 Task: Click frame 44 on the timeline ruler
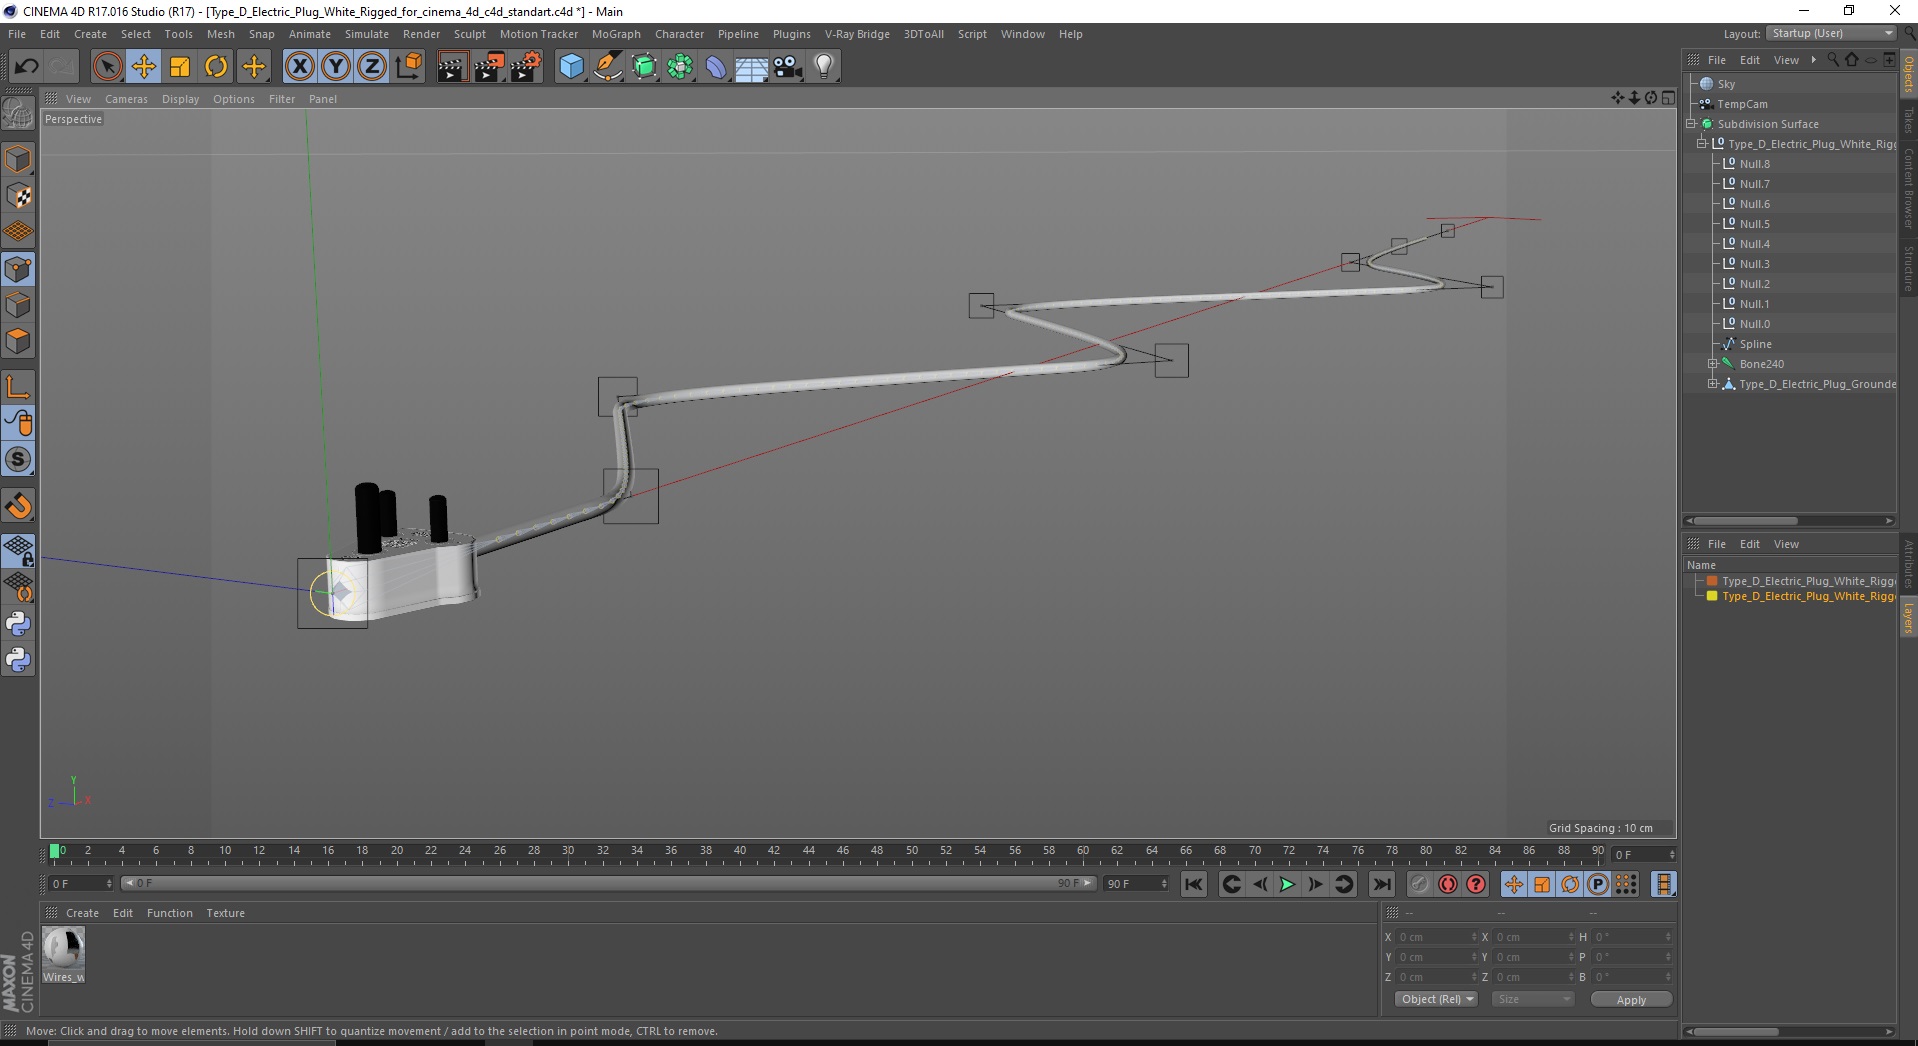[x=808, y=853]
